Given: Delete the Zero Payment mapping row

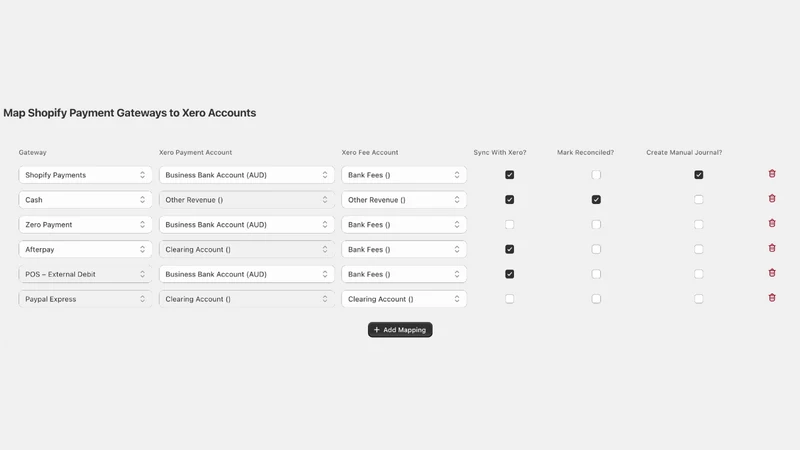Looking at the screenshot, I should (x=772, y=223).
